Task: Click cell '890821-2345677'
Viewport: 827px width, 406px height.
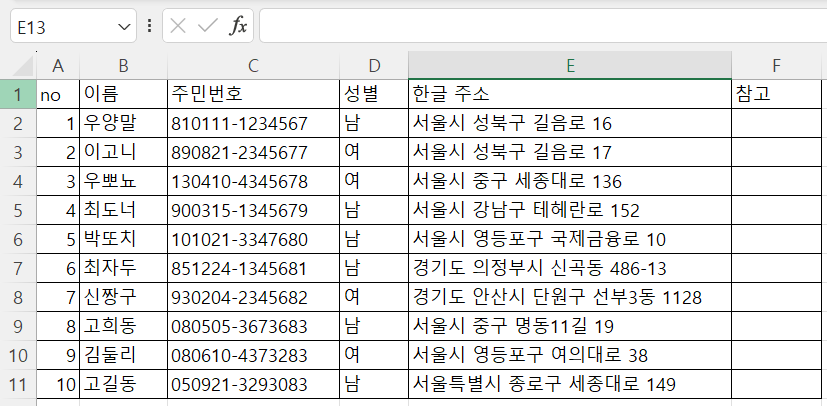Action: (254, 152)
